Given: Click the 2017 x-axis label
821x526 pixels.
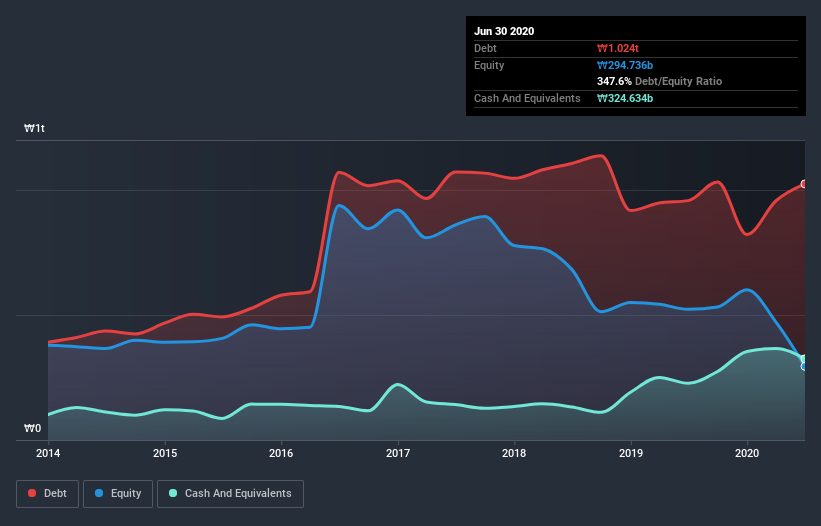Looking at the screenshot, I should pos(398,453).
